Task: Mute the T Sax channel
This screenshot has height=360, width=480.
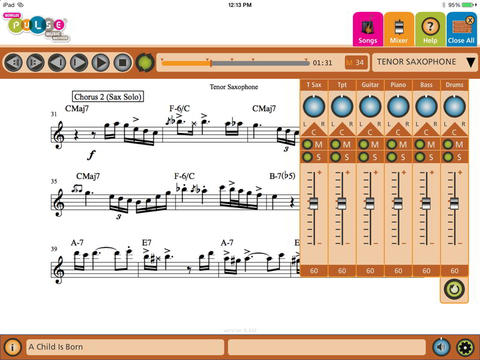Action: [308, 145]
